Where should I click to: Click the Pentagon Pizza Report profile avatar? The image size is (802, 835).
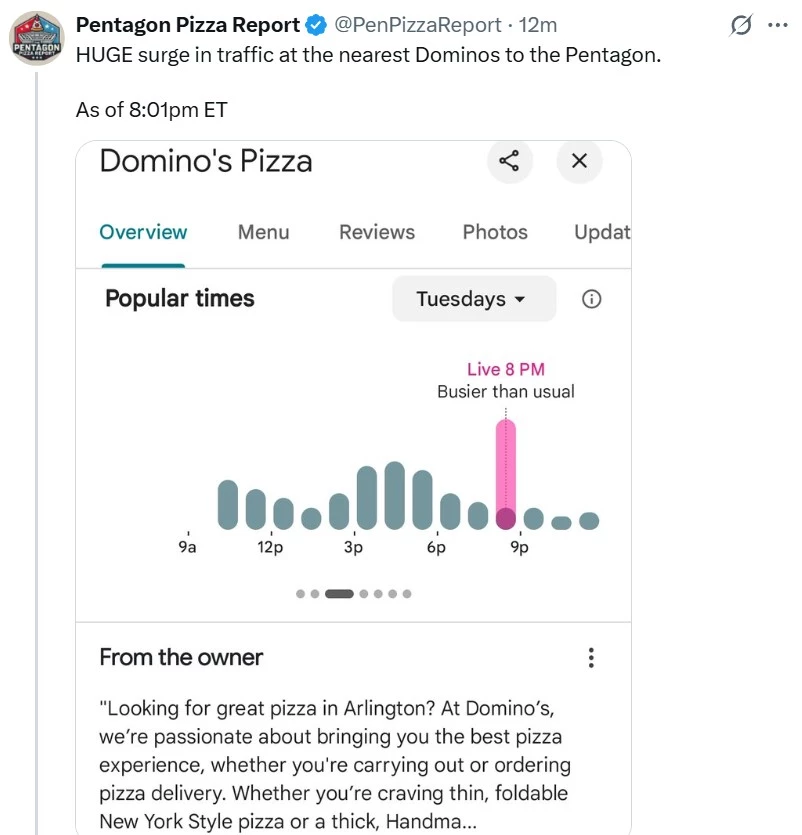point(37,38)
